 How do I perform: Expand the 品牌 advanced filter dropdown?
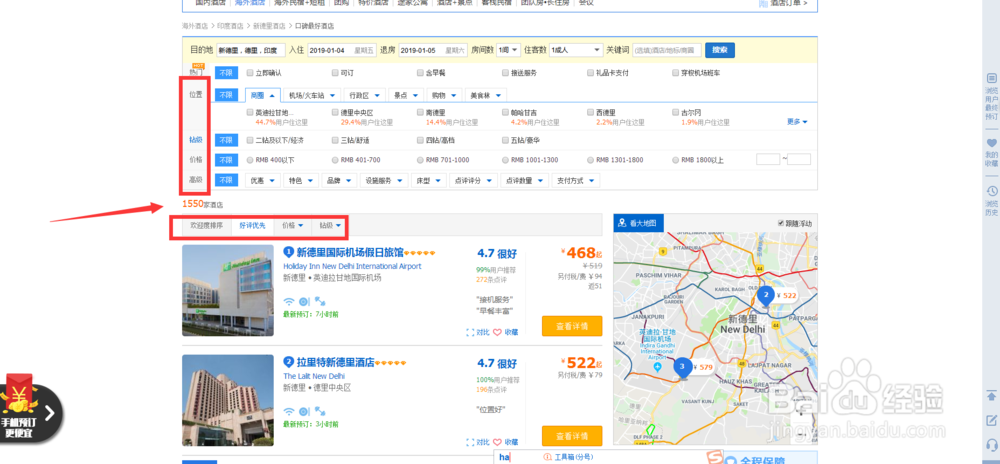[339, 181]
